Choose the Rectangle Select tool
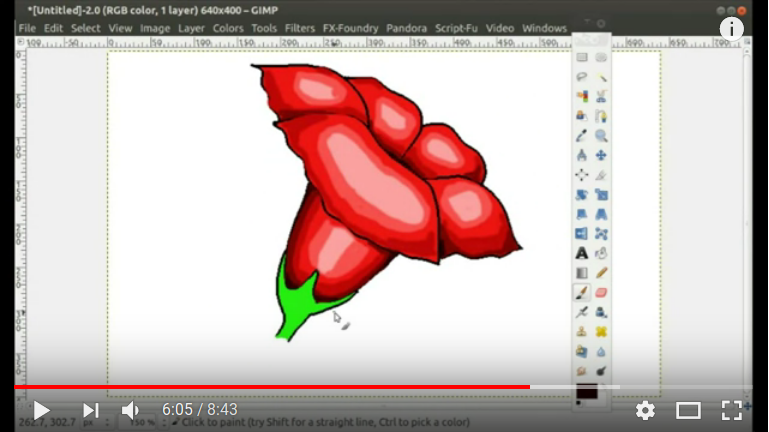The width and height of the screenshot is (769, 432). pos(581,58)
